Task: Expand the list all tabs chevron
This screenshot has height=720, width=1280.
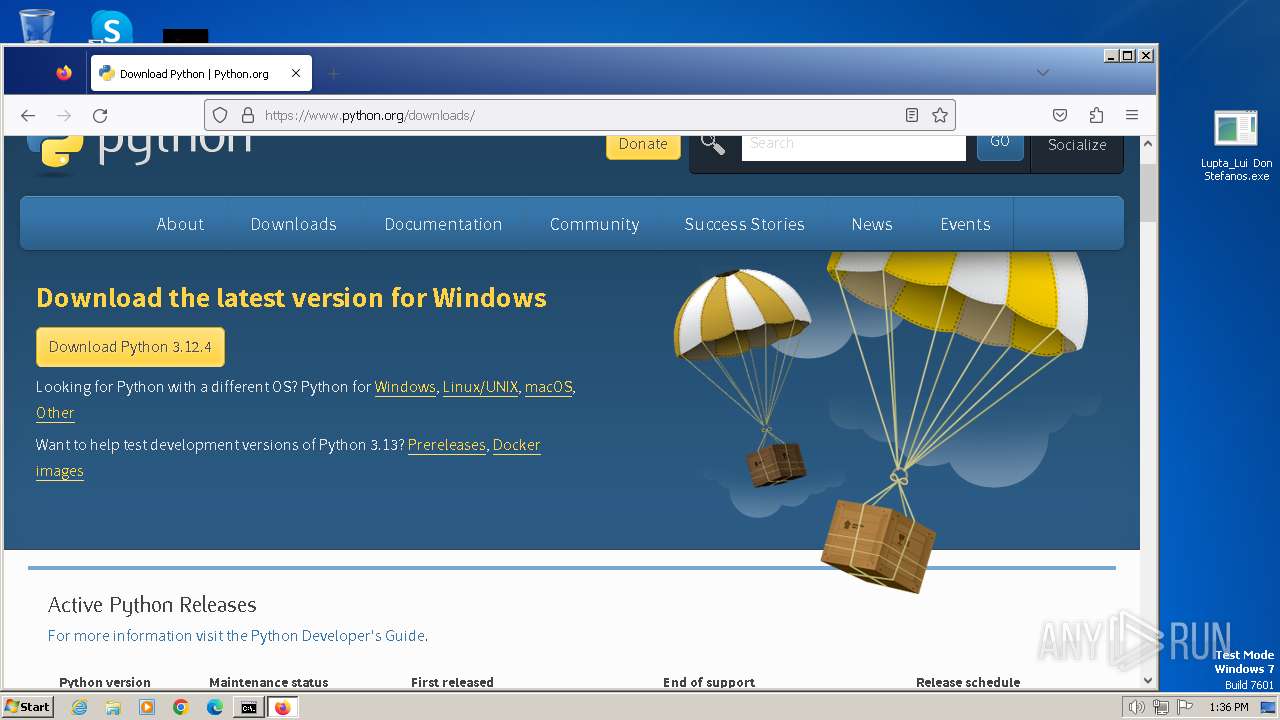Action: 1043,73
